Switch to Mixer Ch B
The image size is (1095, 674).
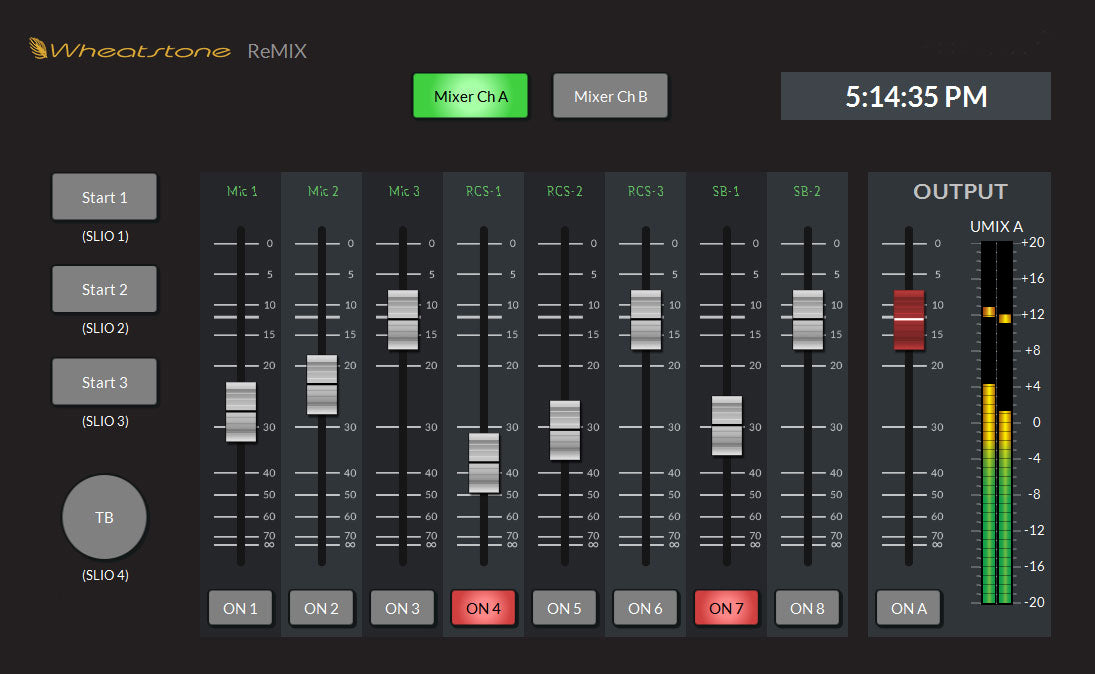610,96
